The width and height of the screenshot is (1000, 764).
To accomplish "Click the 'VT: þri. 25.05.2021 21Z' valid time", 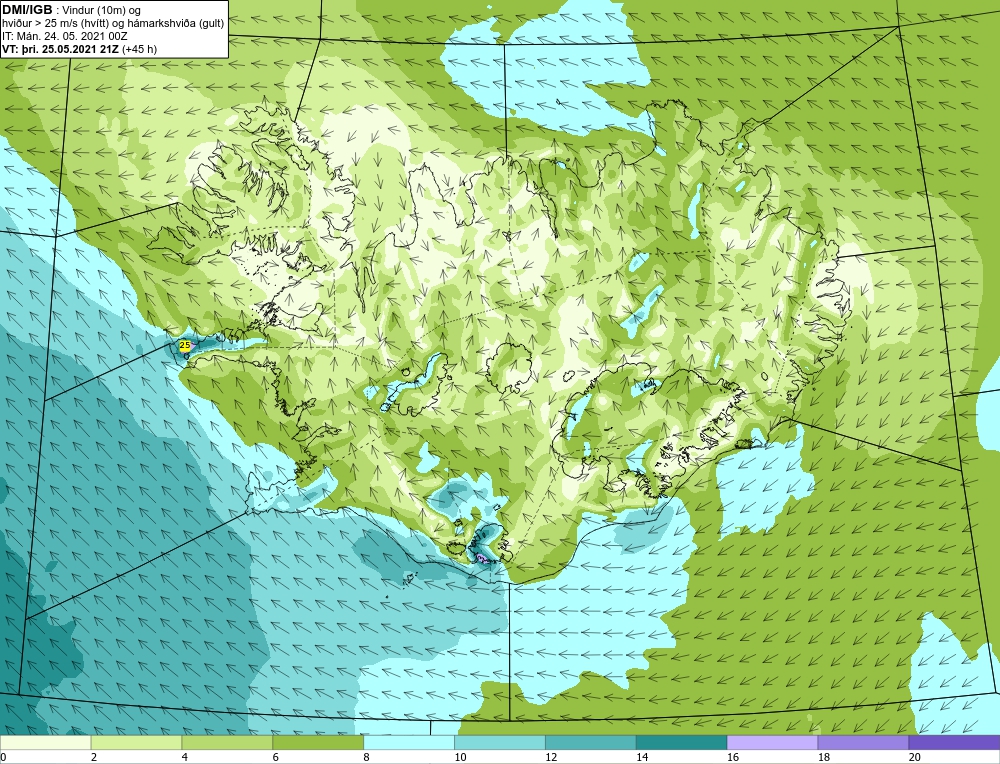I will click(x=61, y=48).
